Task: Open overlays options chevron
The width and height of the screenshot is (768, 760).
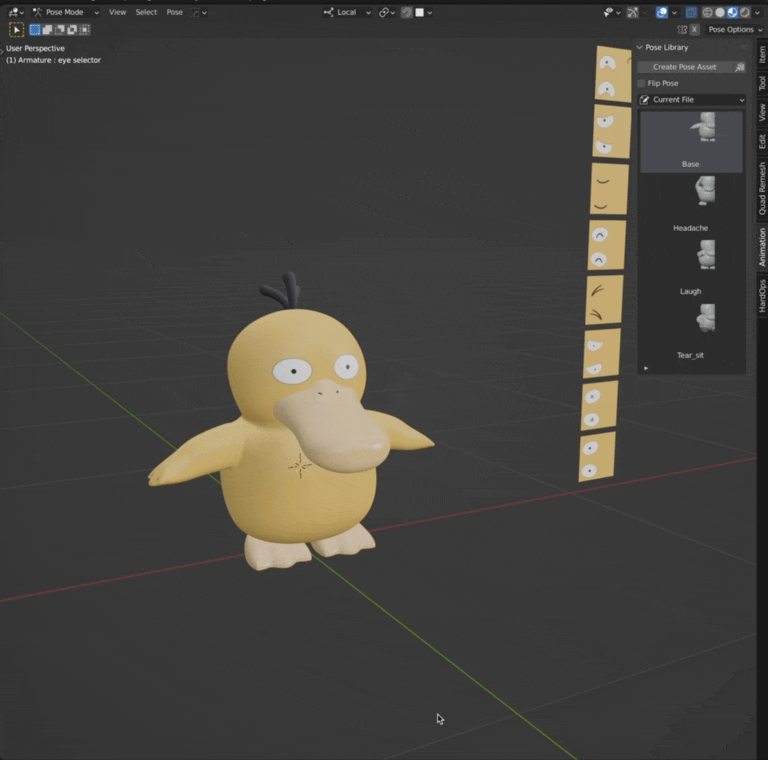Action: click(674, 13)
